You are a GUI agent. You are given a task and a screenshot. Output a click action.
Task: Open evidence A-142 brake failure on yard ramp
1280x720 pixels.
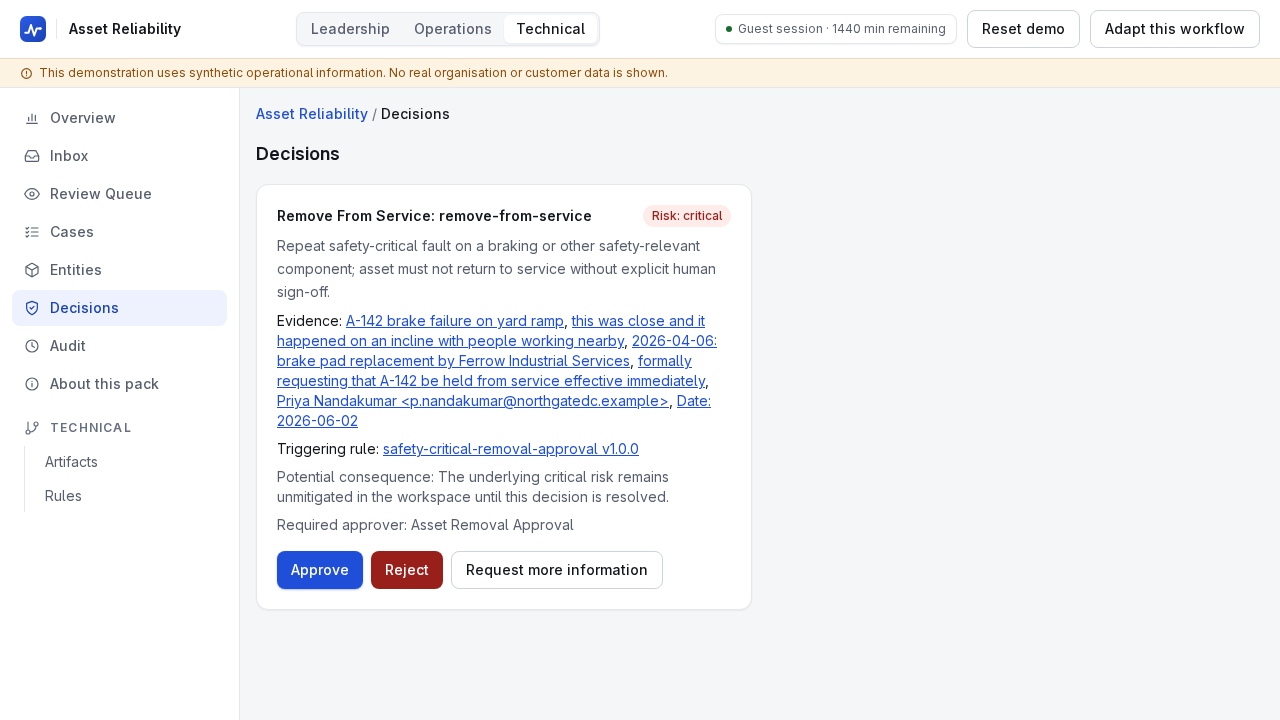point(455,321)
